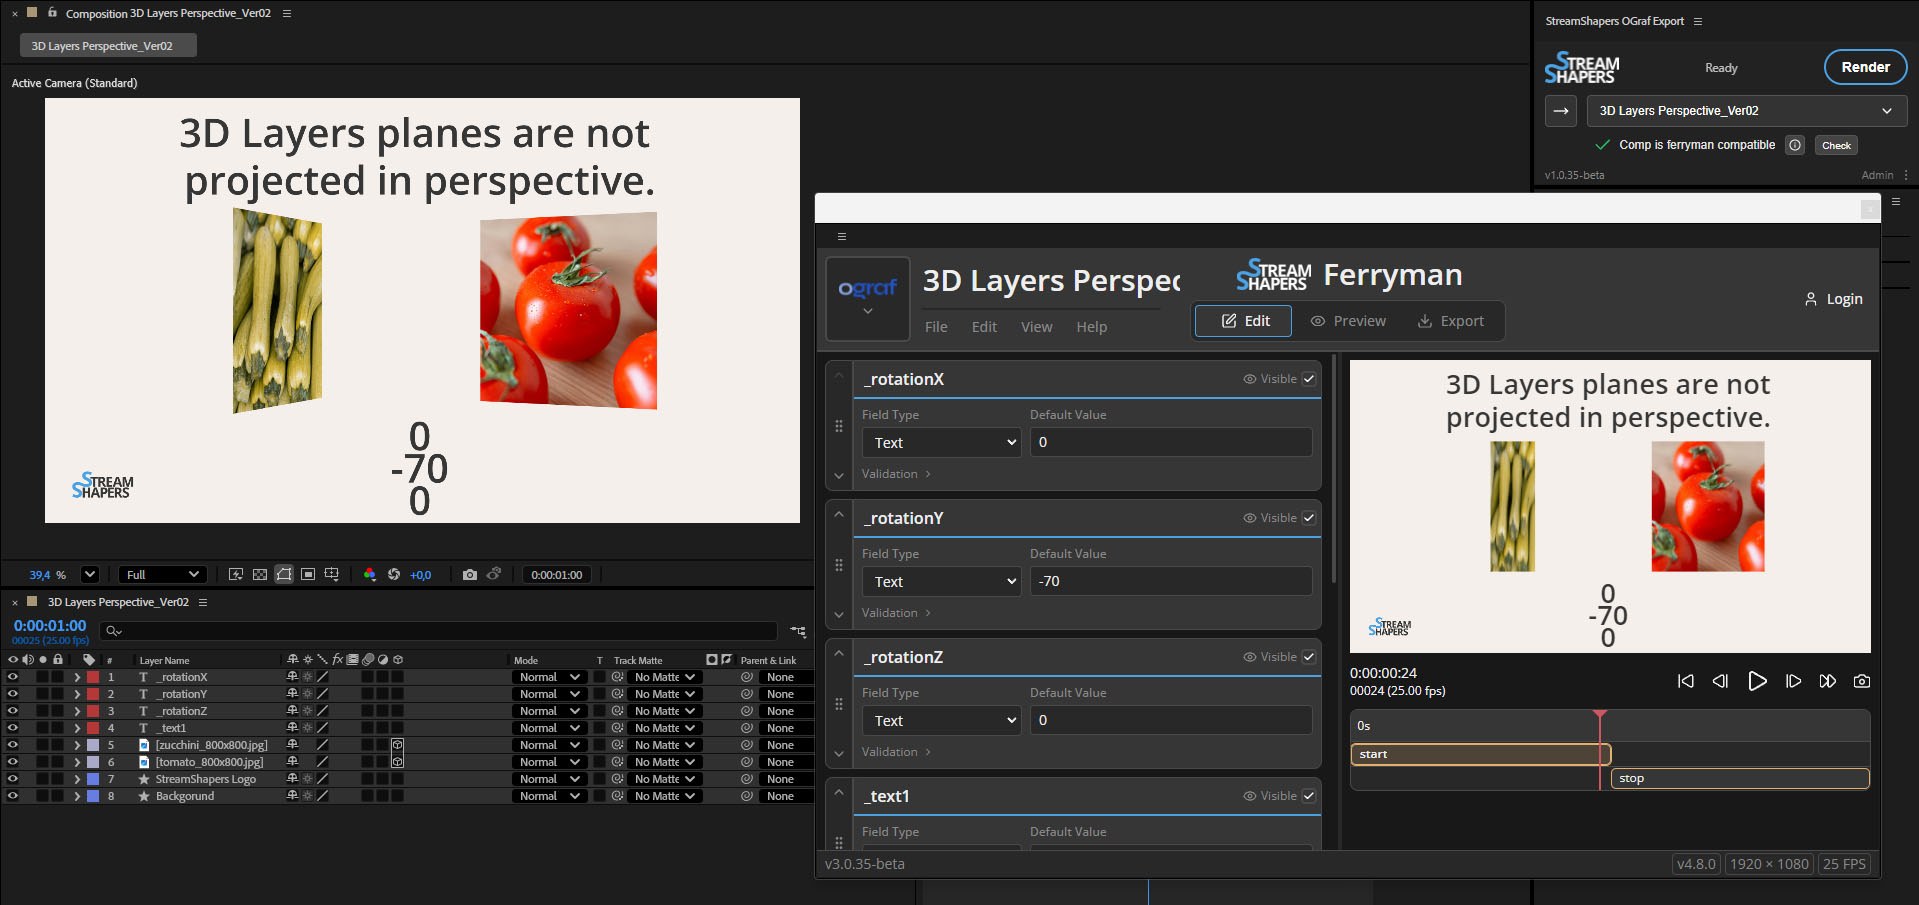Open the Ferryman hamburger menu
This screenshot has width=1919, height=905.
tap(842, 237)
